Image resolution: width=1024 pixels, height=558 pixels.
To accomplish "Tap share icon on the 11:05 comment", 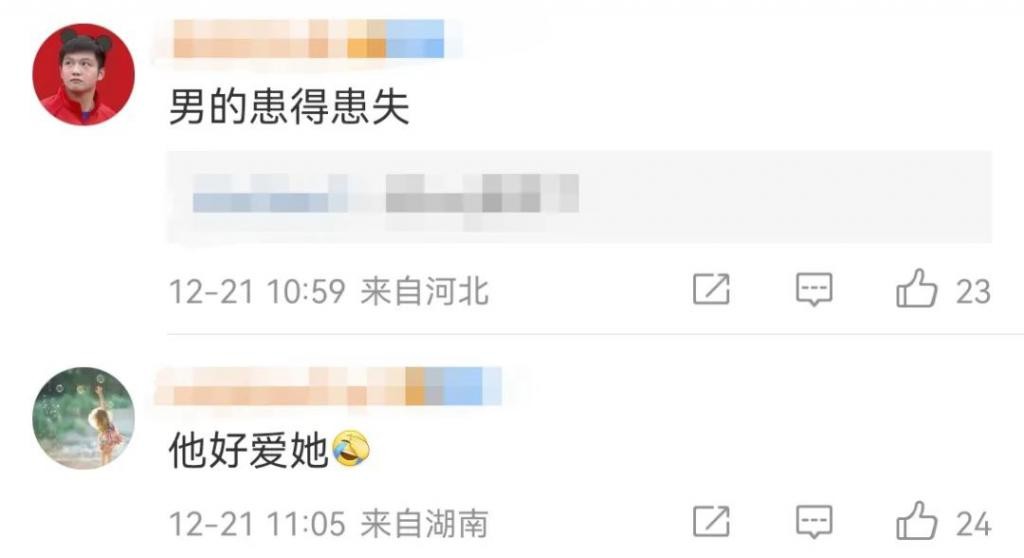I will point(711,522).
